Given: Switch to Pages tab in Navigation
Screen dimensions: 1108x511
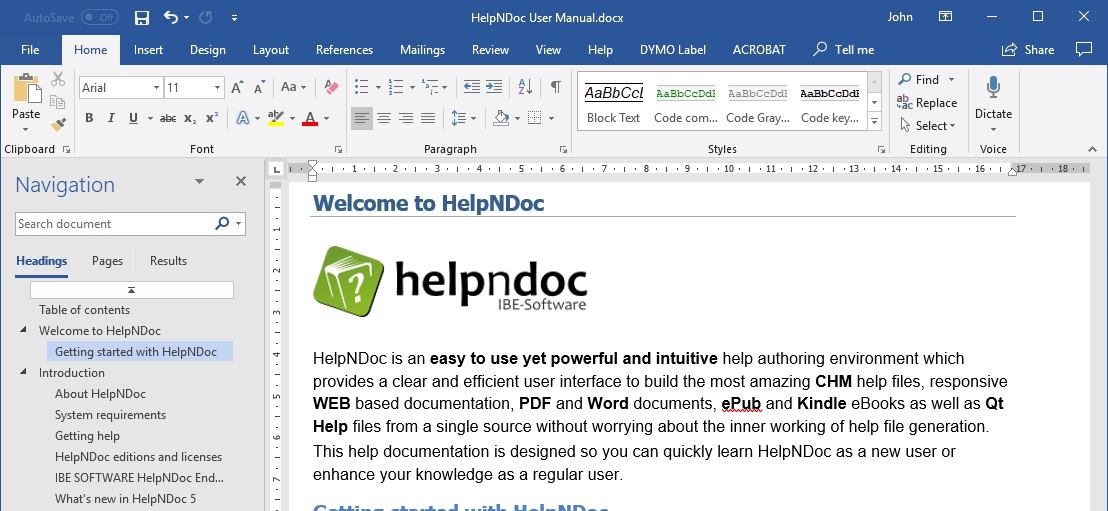Looking at the screenshot, I should [x=107, y=261].
